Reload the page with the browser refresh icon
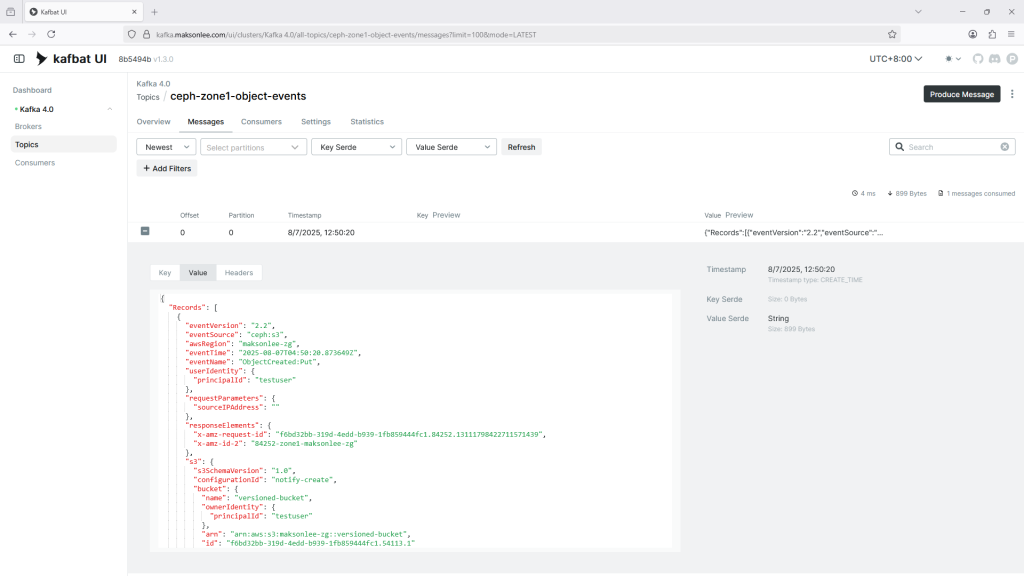 tap(51, 35)
